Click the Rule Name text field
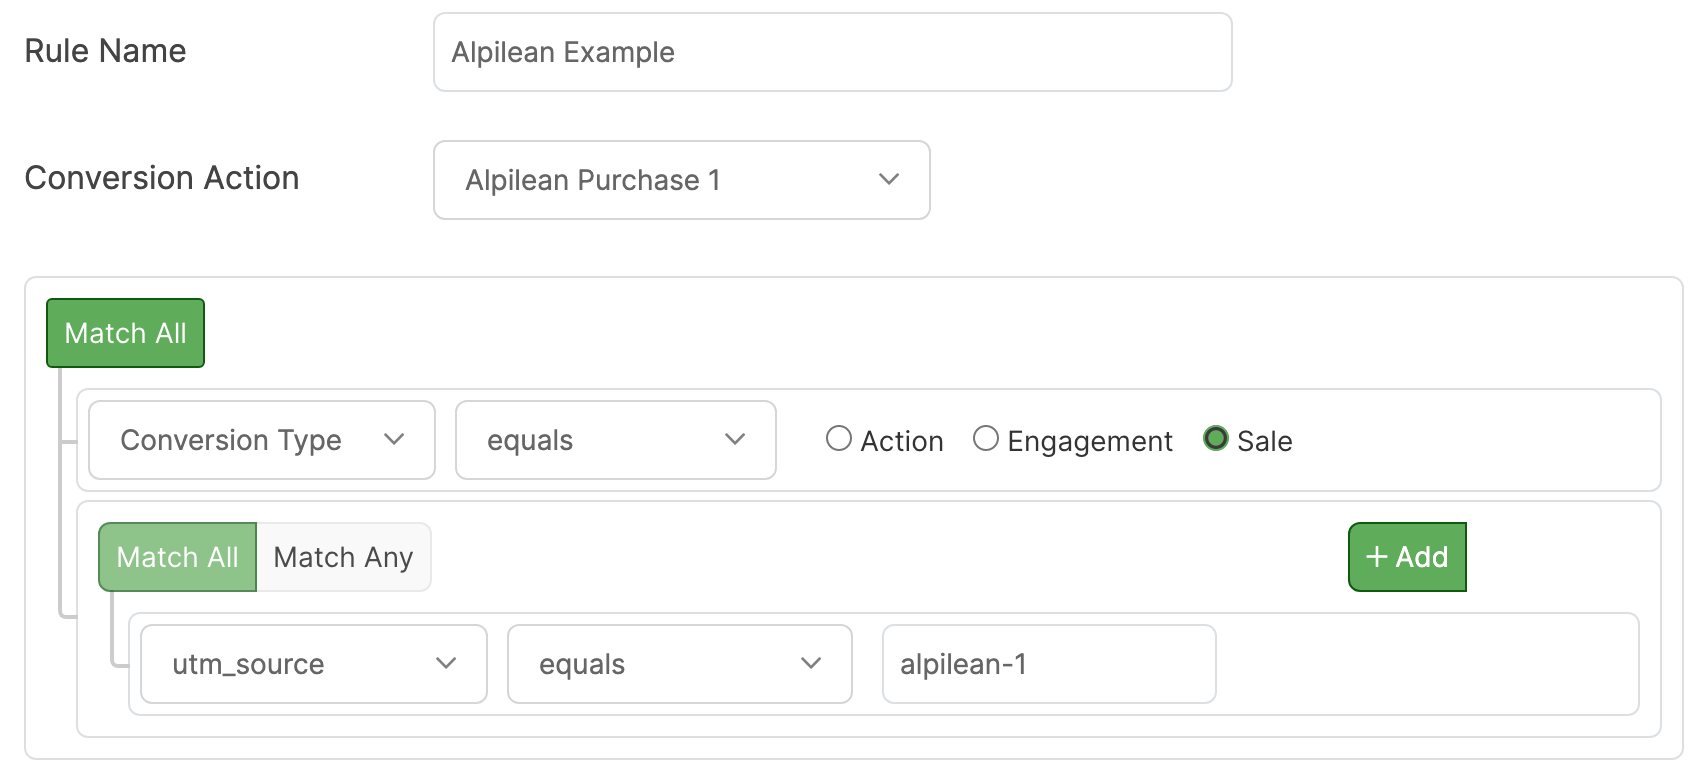 pos(832,52)
